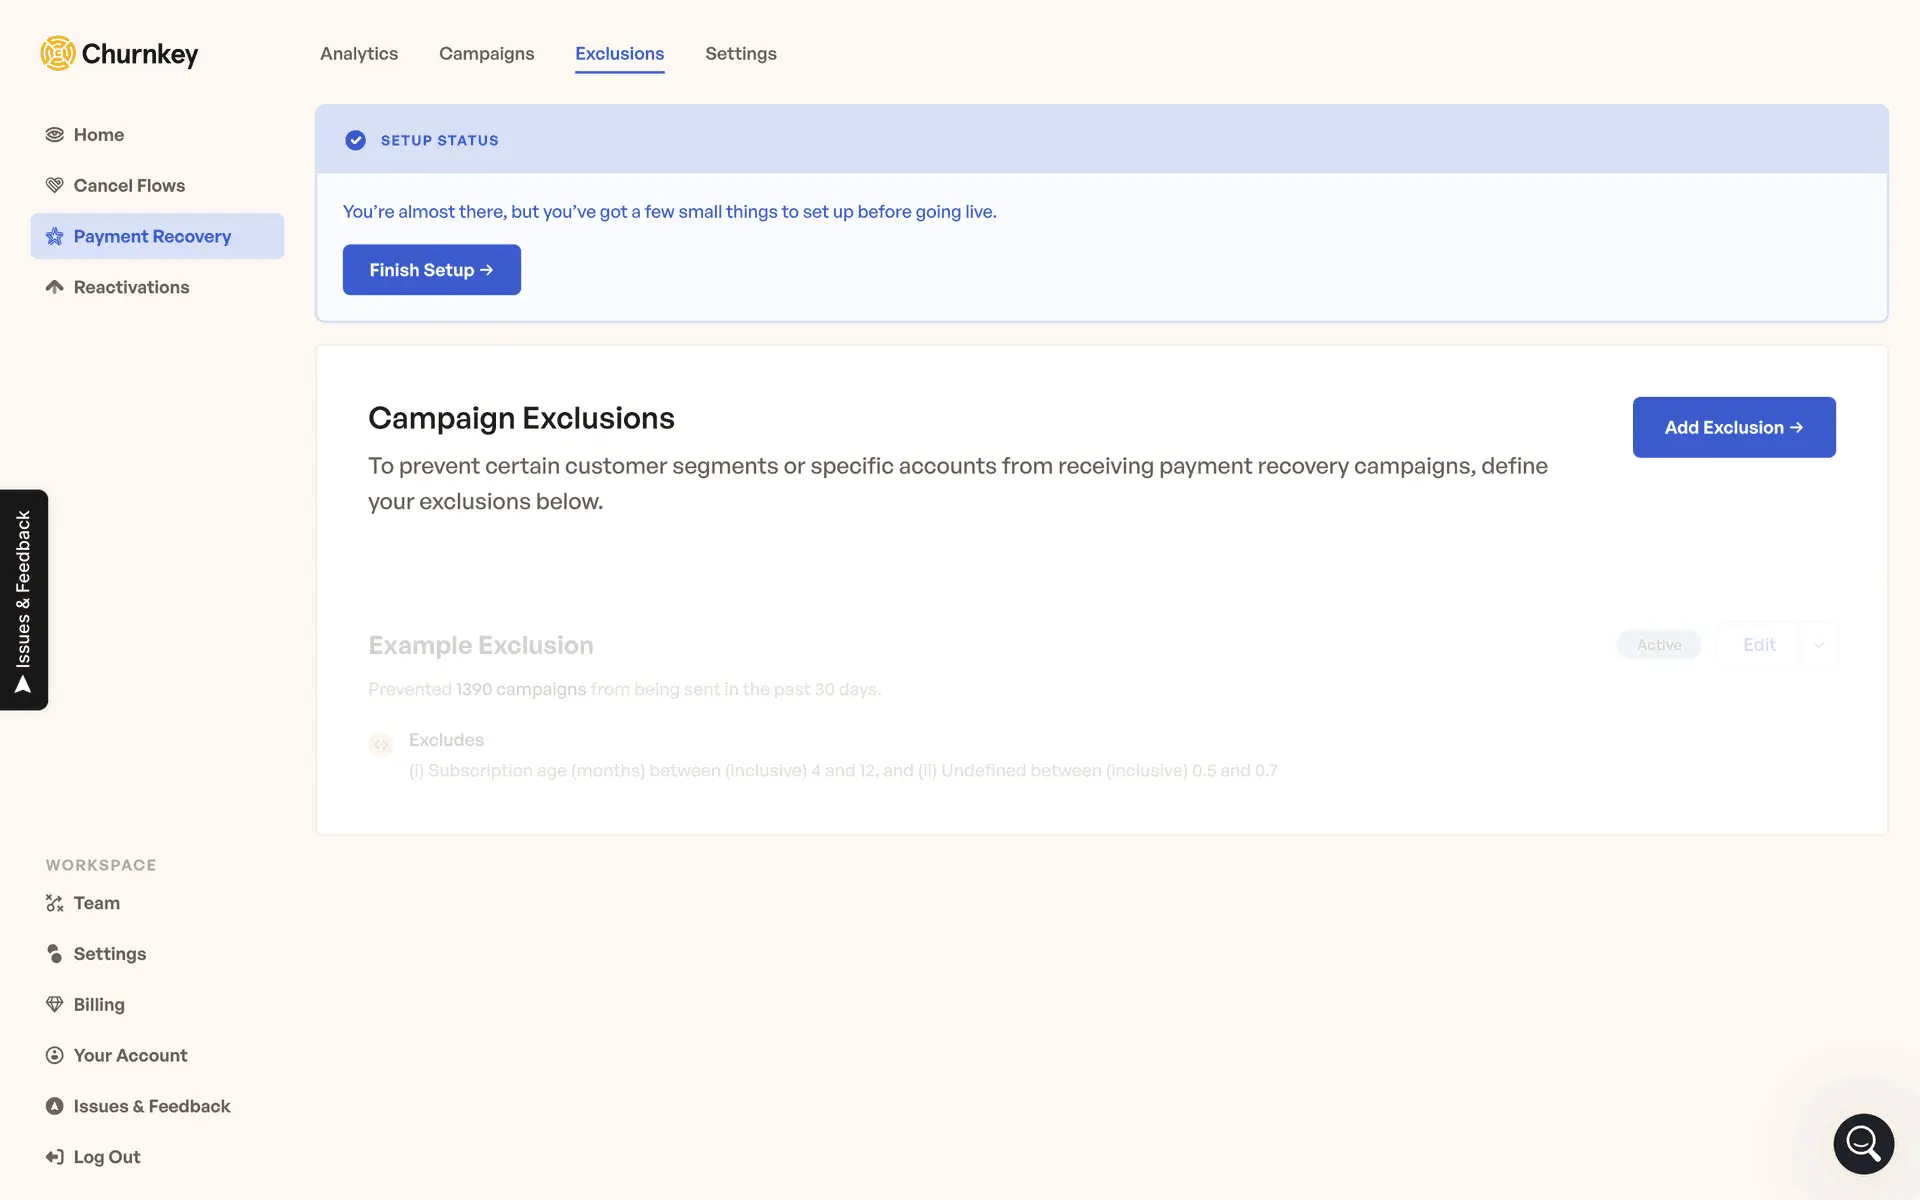Click the Log Out arrow icon
This screenshot has width=1920, height=1200.
pos(55,1157)
